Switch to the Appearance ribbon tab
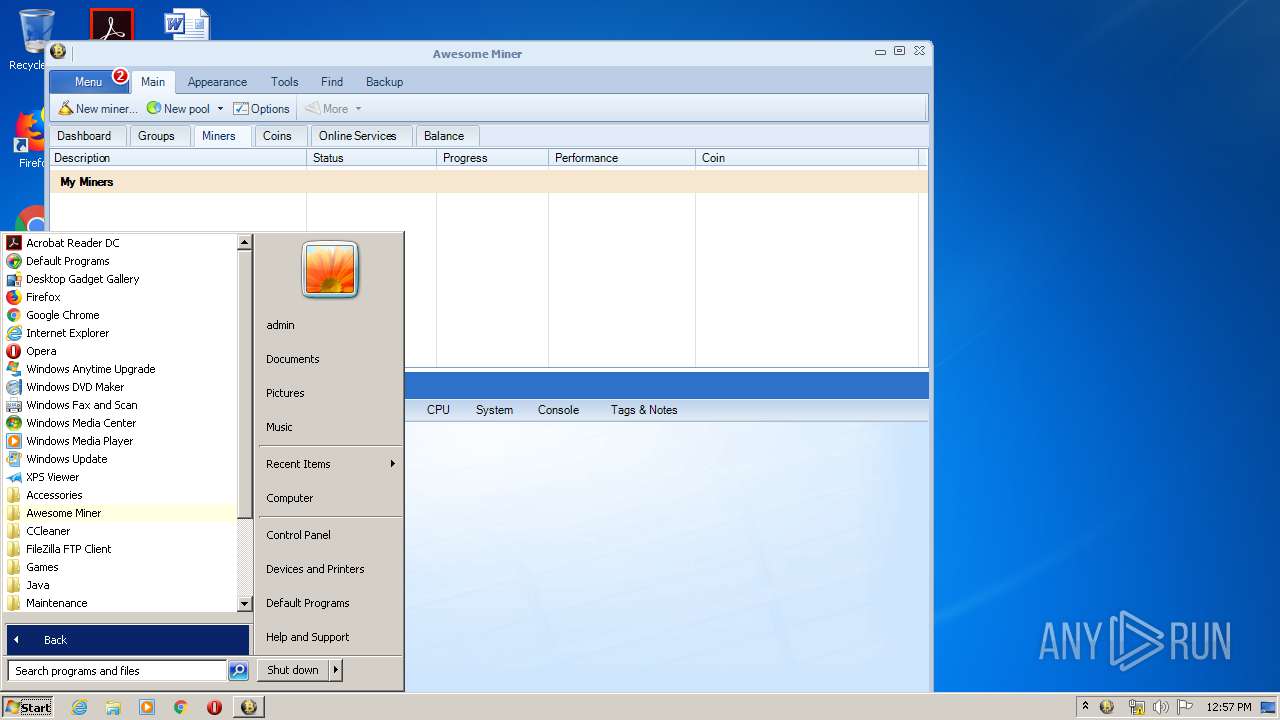The height and width of the screenshot is (720, 1280). [x=217, y=82]
